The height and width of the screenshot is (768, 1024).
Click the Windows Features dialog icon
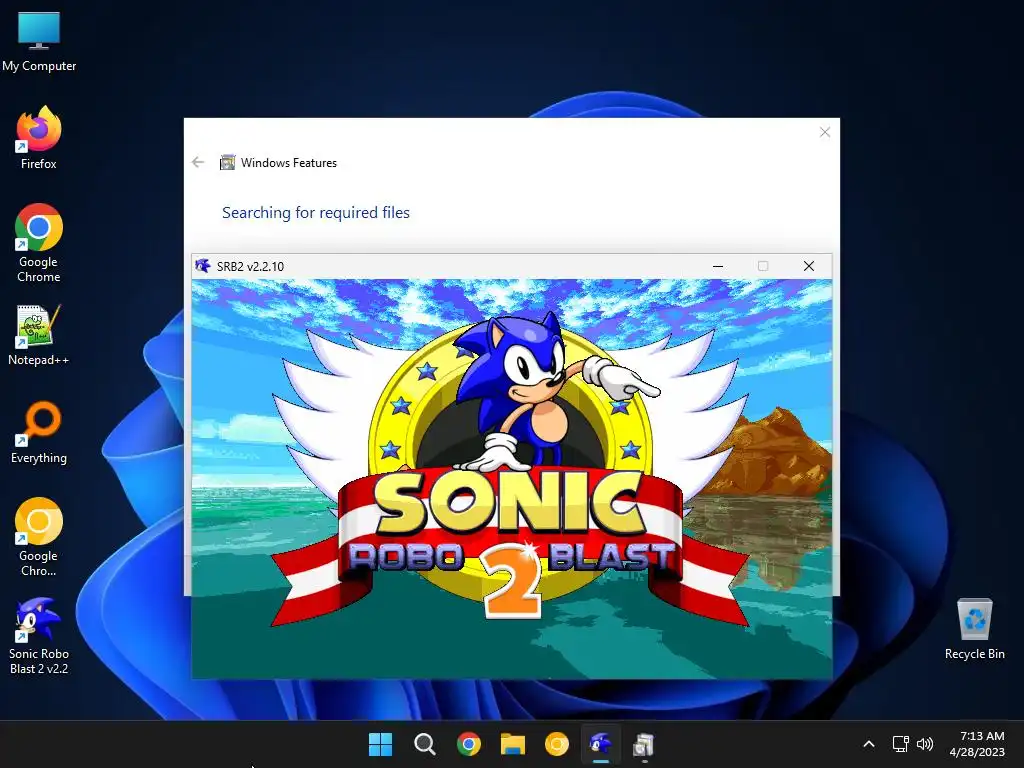click(x=227, y=162)
